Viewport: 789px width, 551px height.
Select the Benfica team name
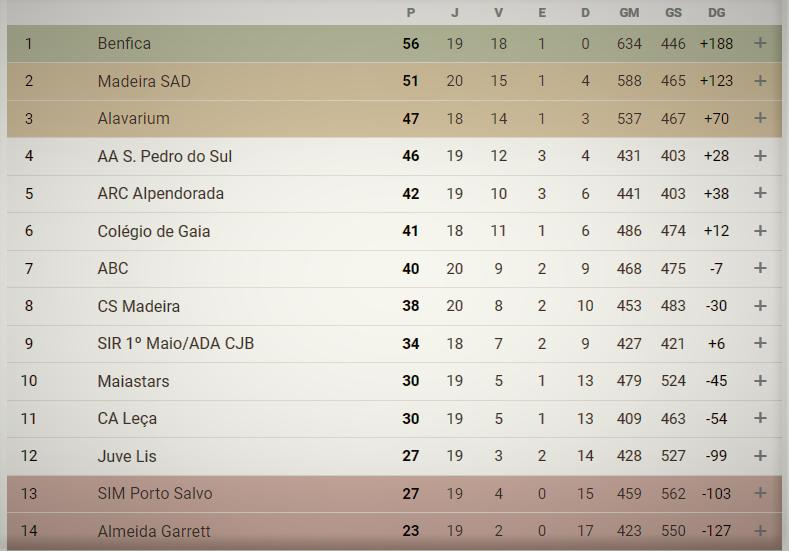(x=124, y=43)
